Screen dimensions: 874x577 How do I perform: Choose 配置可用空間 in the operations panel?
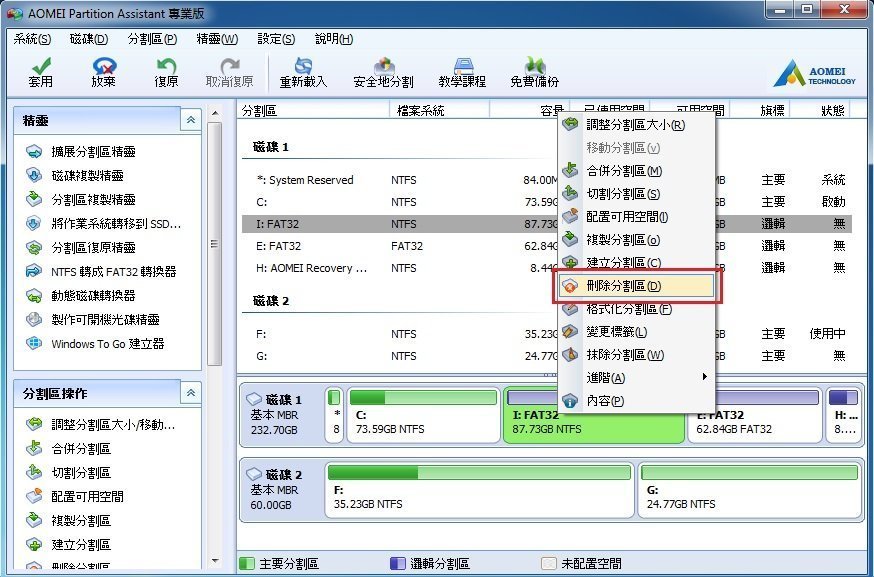tap(75, 497)
